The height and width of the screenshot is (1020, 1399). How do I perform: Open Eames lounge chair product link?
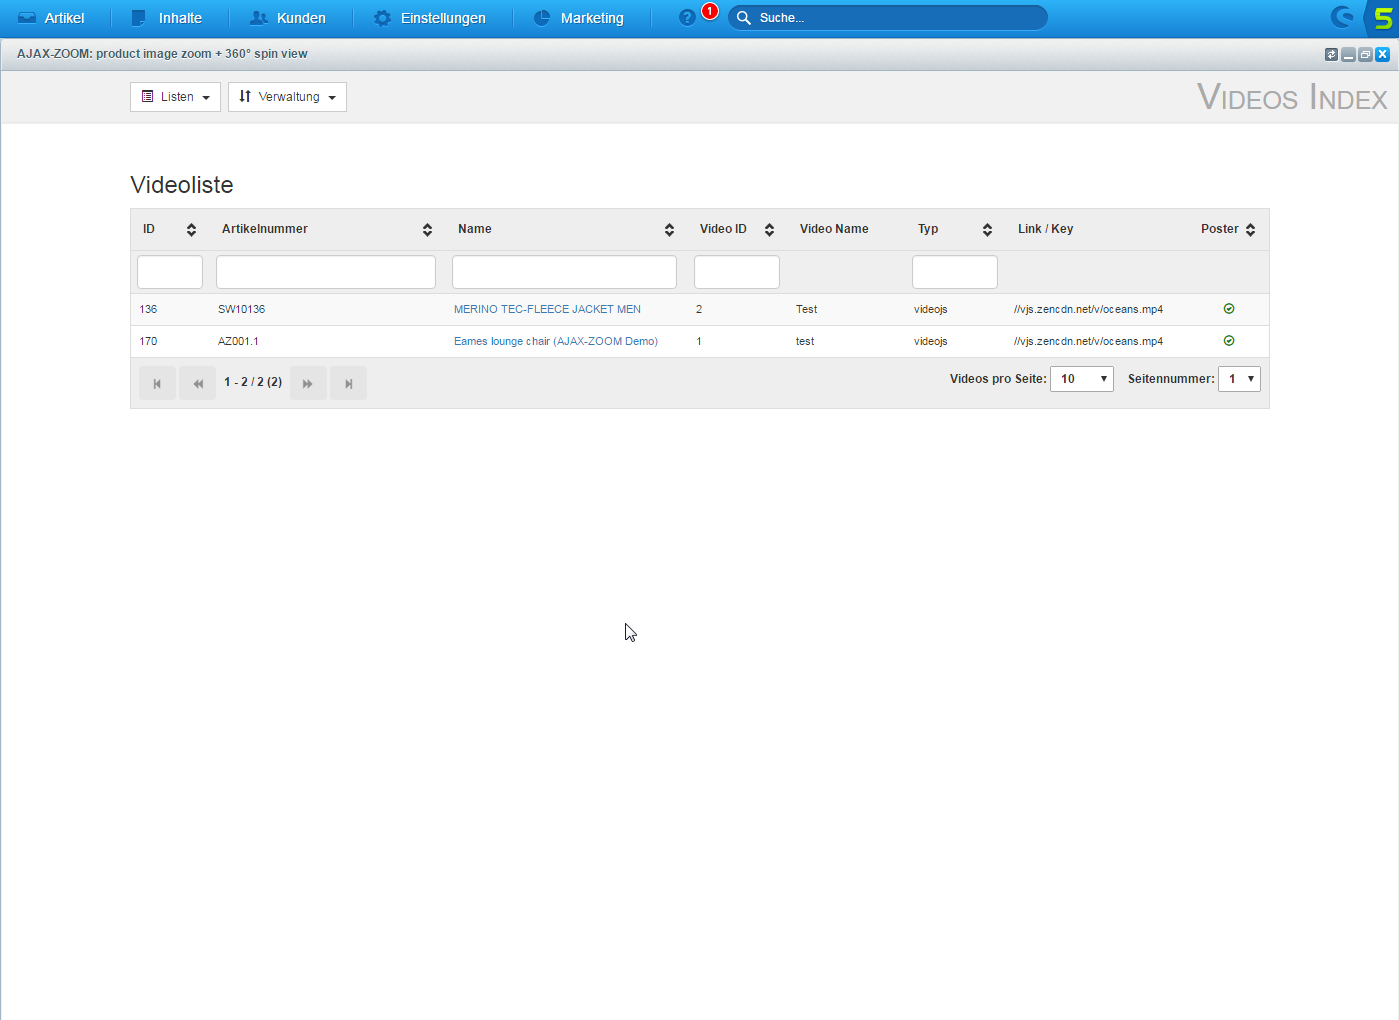point(556,342)
